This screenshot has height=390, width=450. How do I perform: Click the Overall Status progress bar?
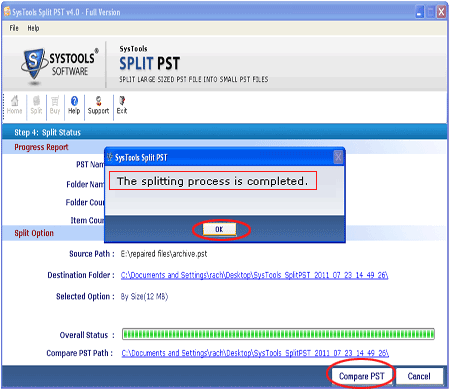(278, 334)
